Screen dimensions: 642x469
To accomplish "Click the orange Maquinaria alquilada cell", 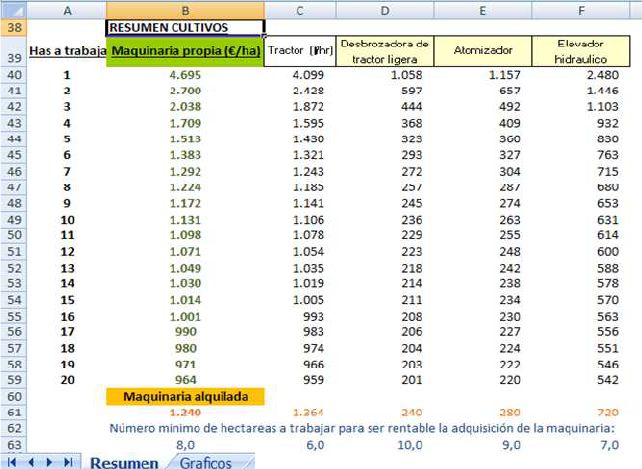I will tap(185, 397).
